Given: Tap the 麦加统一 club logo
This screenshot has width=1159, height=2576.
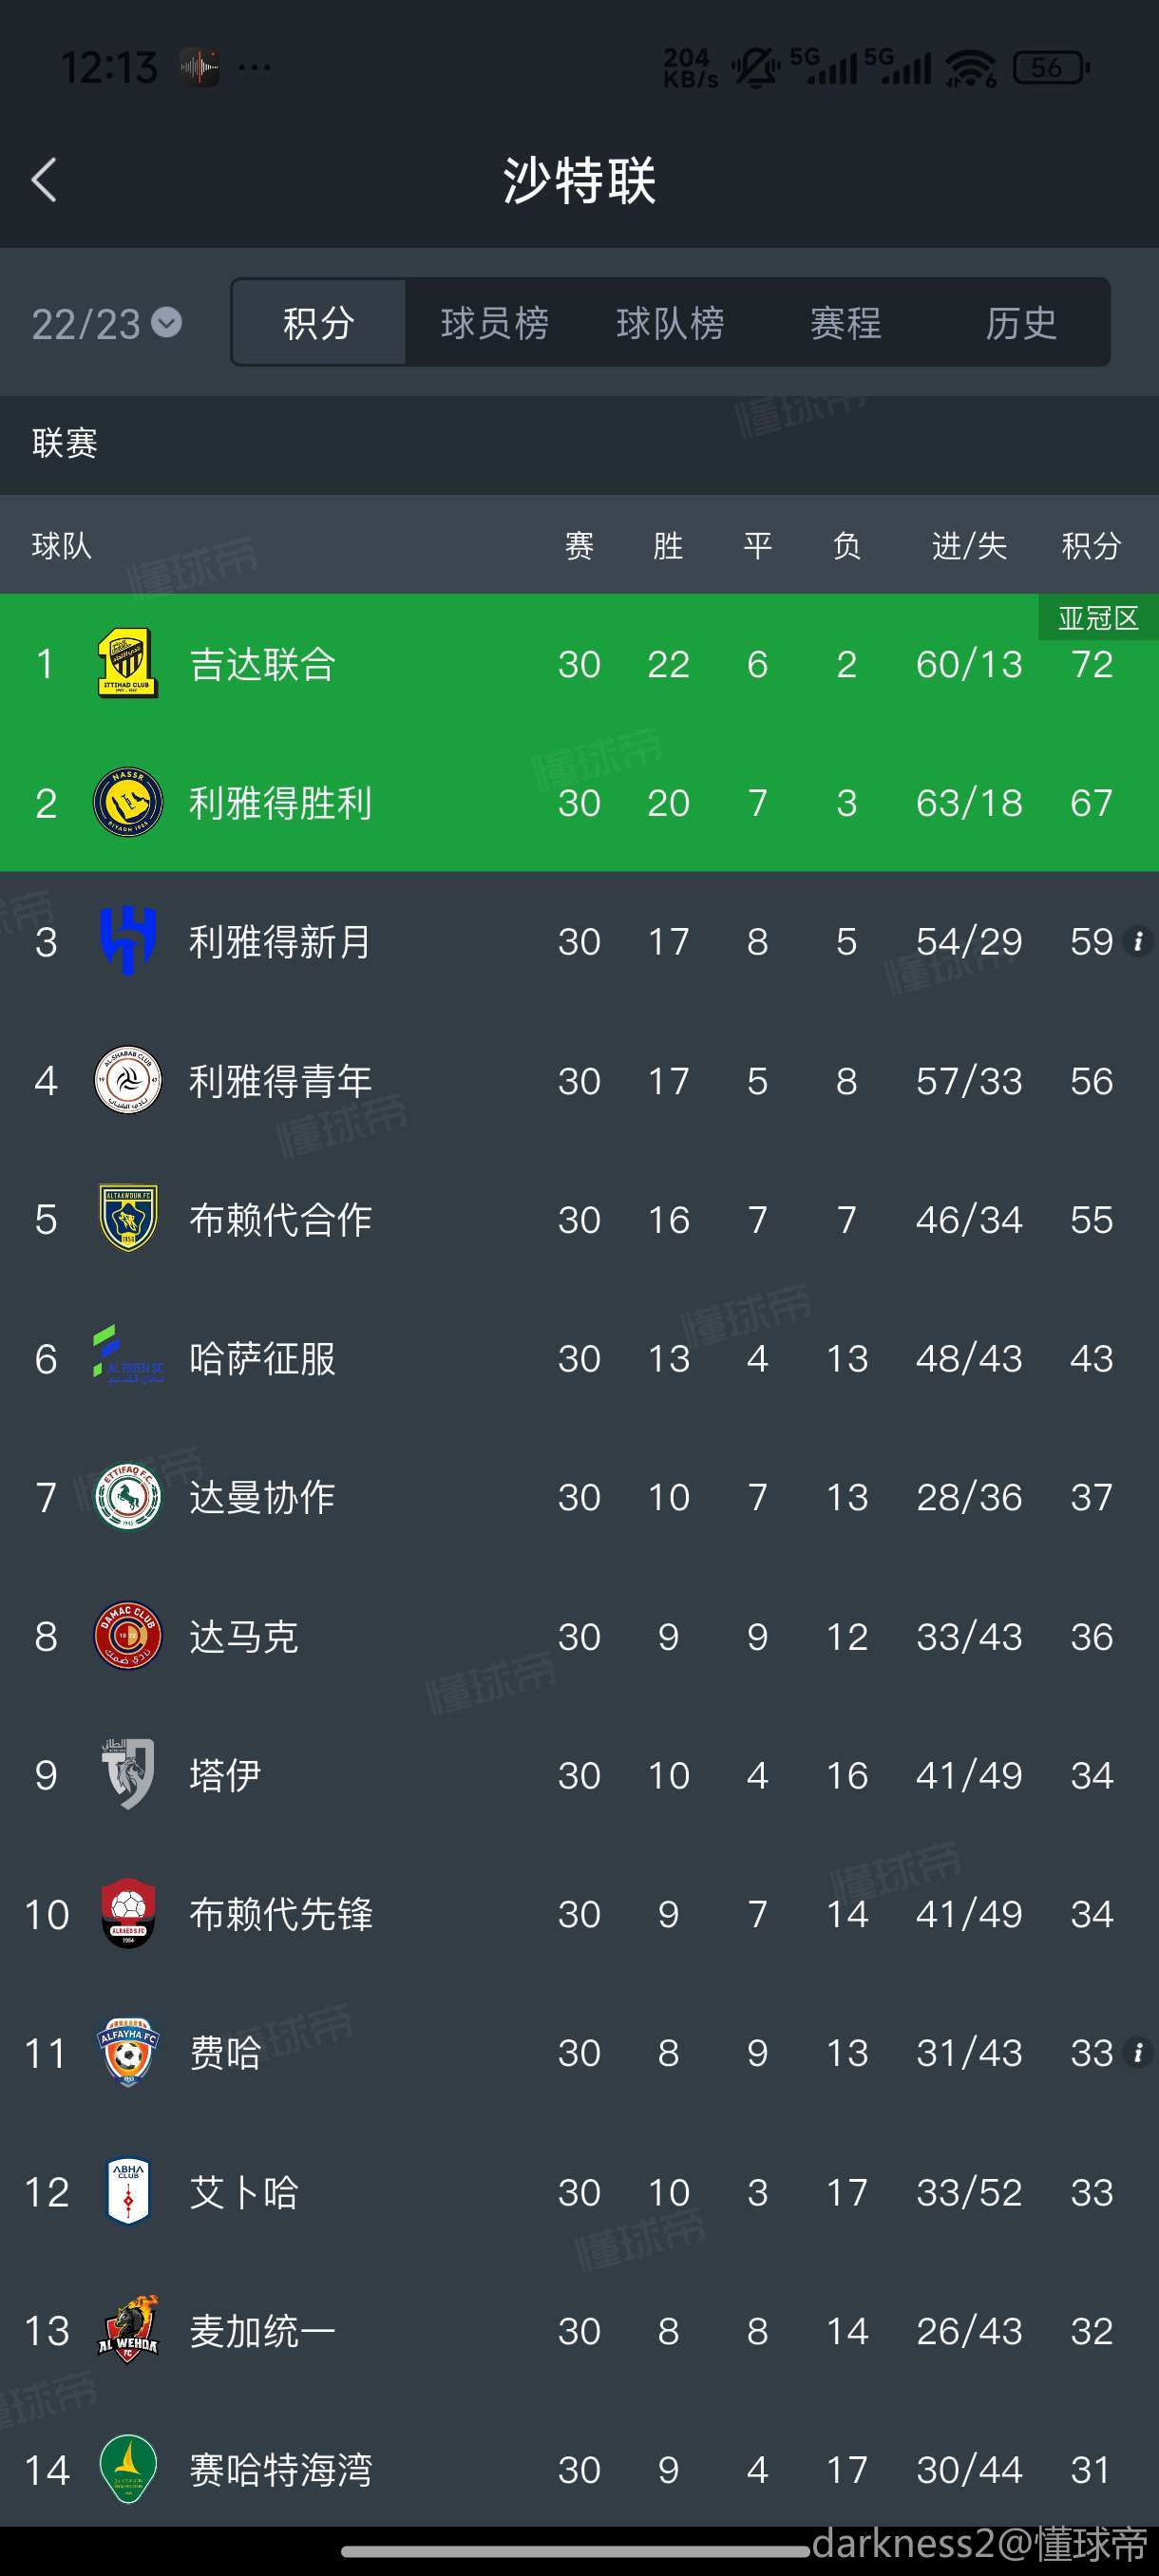Looking at the screenshot, I should 128,2331.
